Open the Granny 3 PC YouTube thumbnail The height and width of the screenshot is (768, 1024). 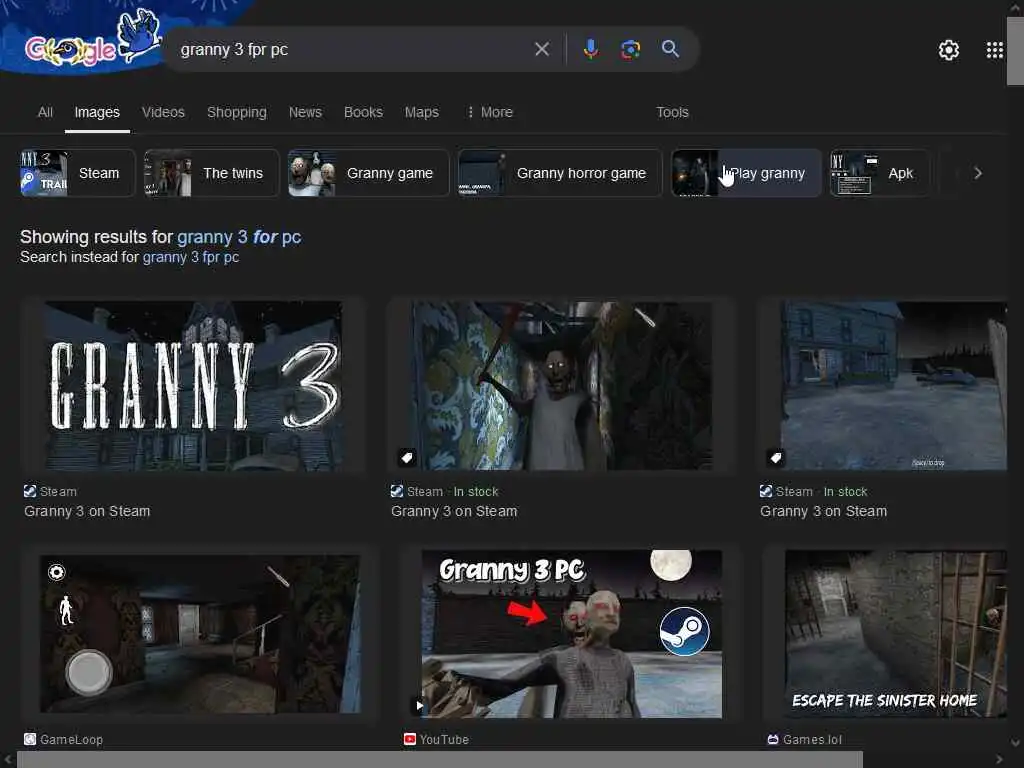pos(571,633)
